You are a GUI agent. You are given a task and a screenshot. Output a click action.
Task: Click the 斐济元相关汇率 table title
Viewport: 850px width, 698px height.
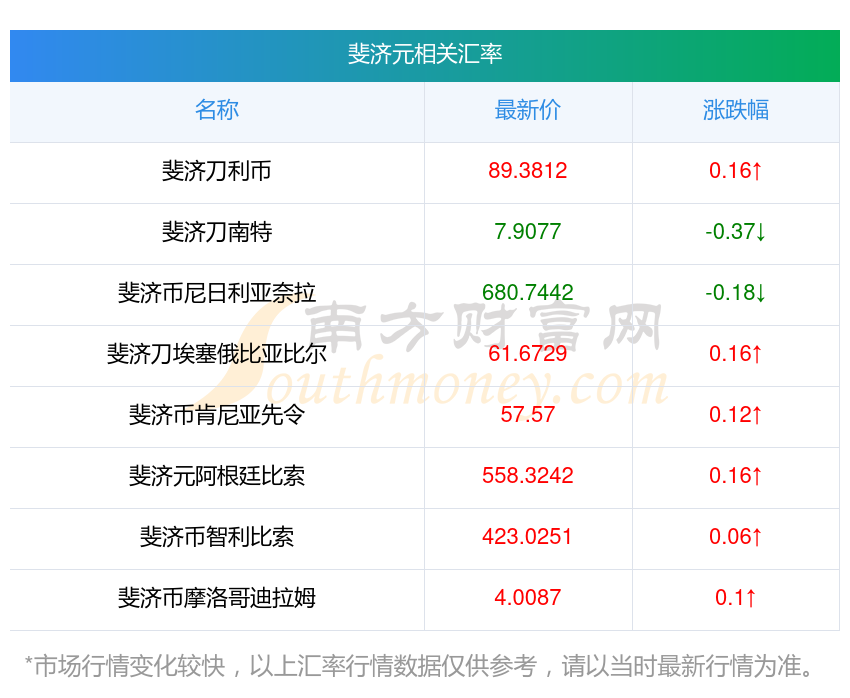424,54
